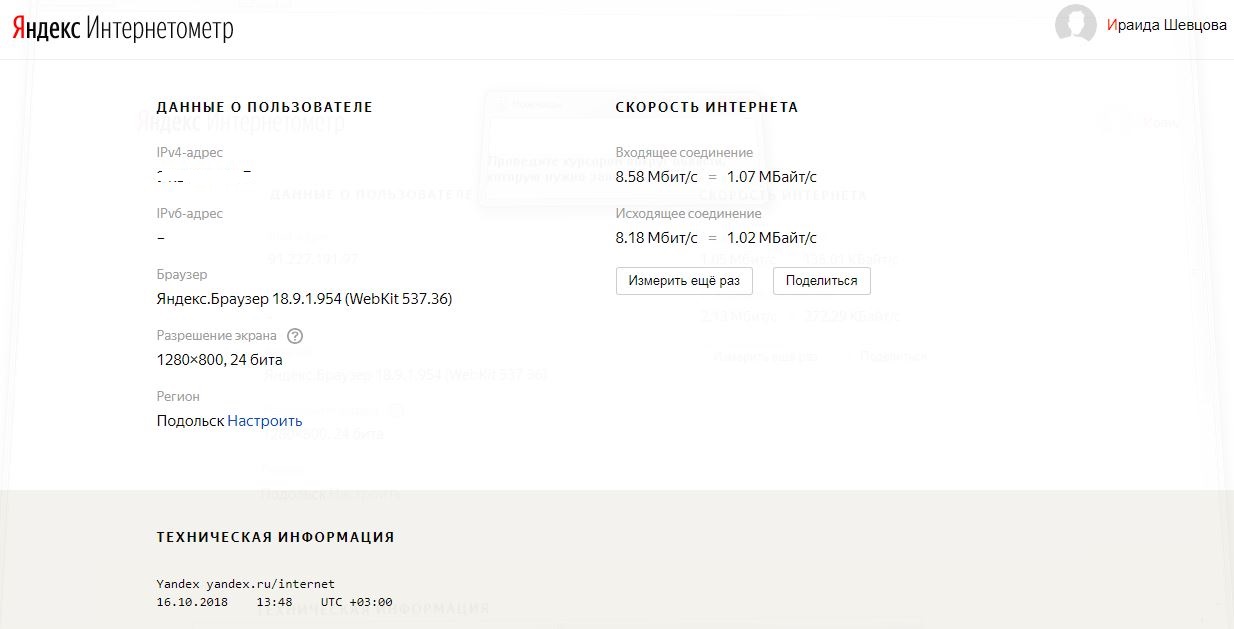The height and width of the screenshot is (629, 1234).
Task: Click the Яндекс logo
Action: 46,29
